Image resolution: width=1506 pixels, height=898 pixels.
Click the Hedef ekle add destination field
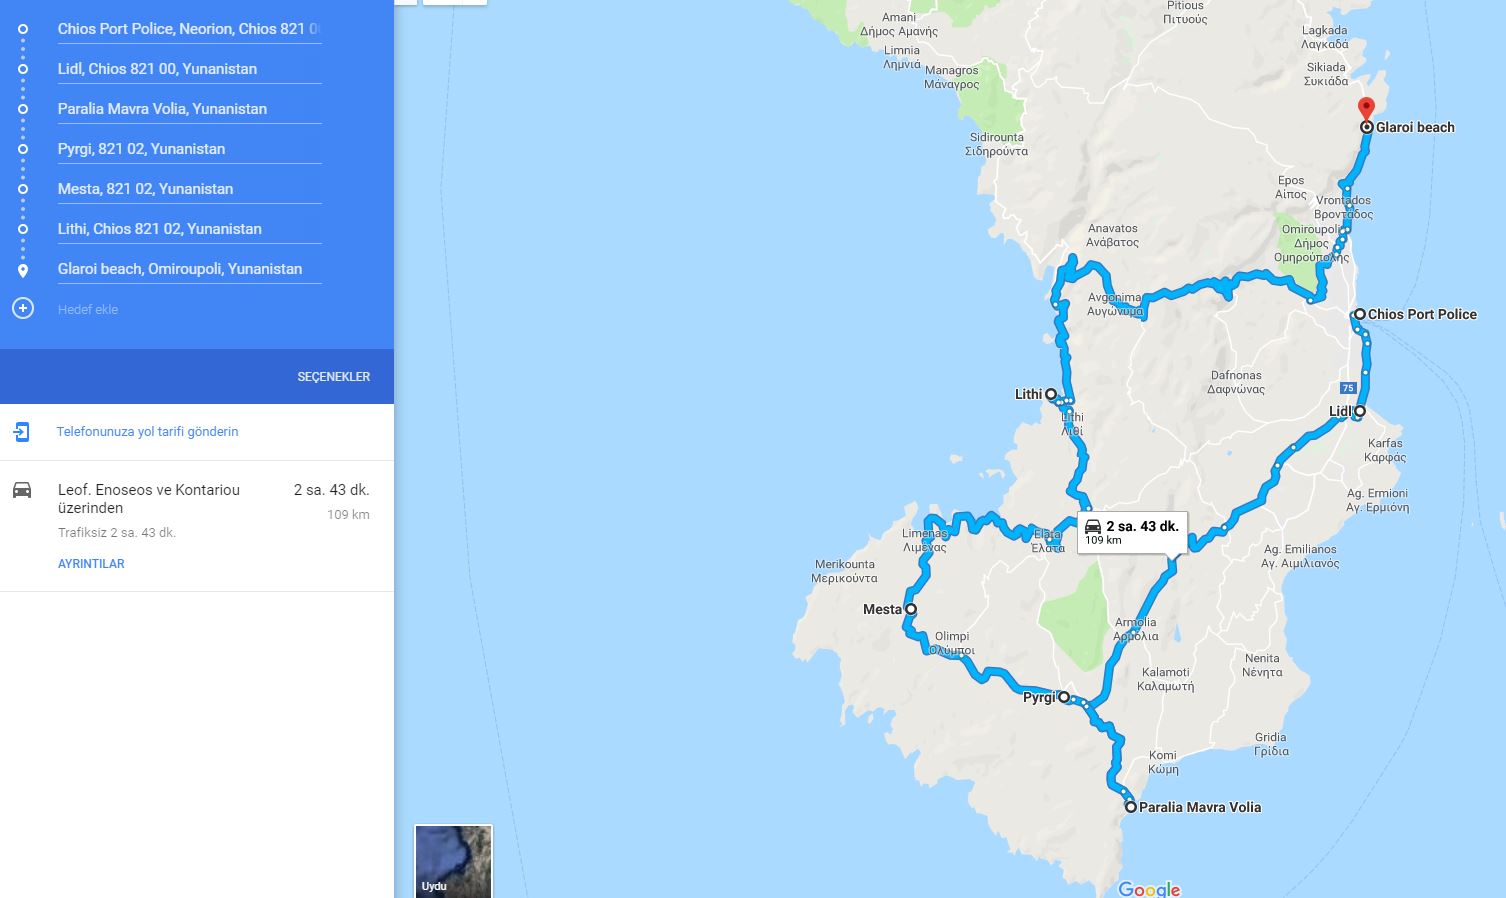click(189, 309)
